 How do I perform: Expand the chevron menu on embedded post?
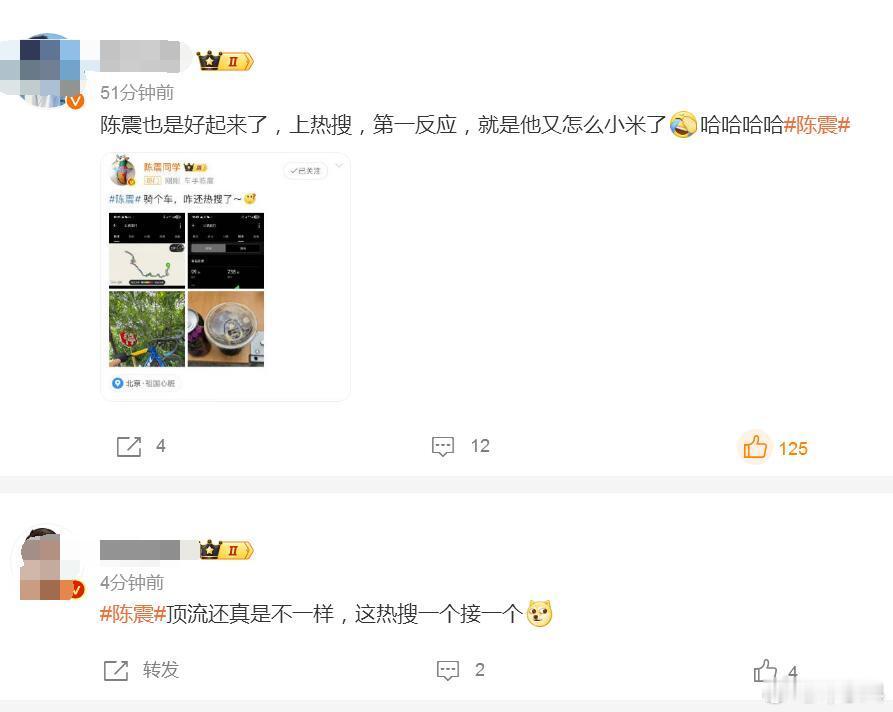(x=339, y=166)
